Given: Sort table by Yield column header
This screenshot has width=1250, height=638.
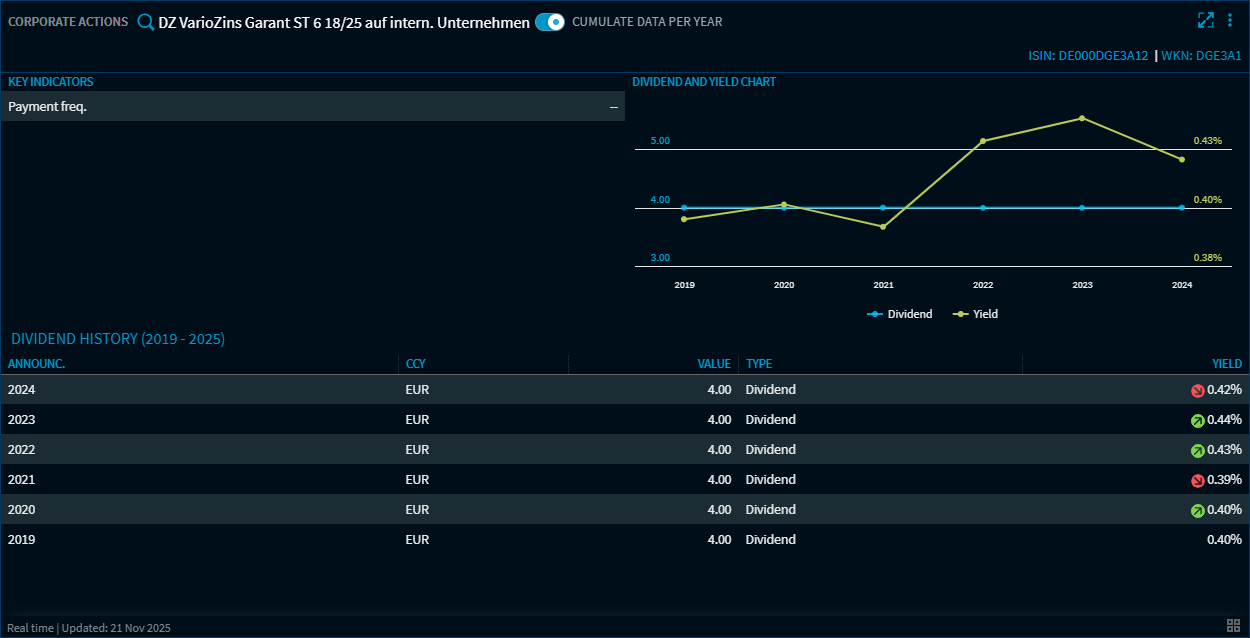Looking at the screenshot, I should (x=1227, y=364).
